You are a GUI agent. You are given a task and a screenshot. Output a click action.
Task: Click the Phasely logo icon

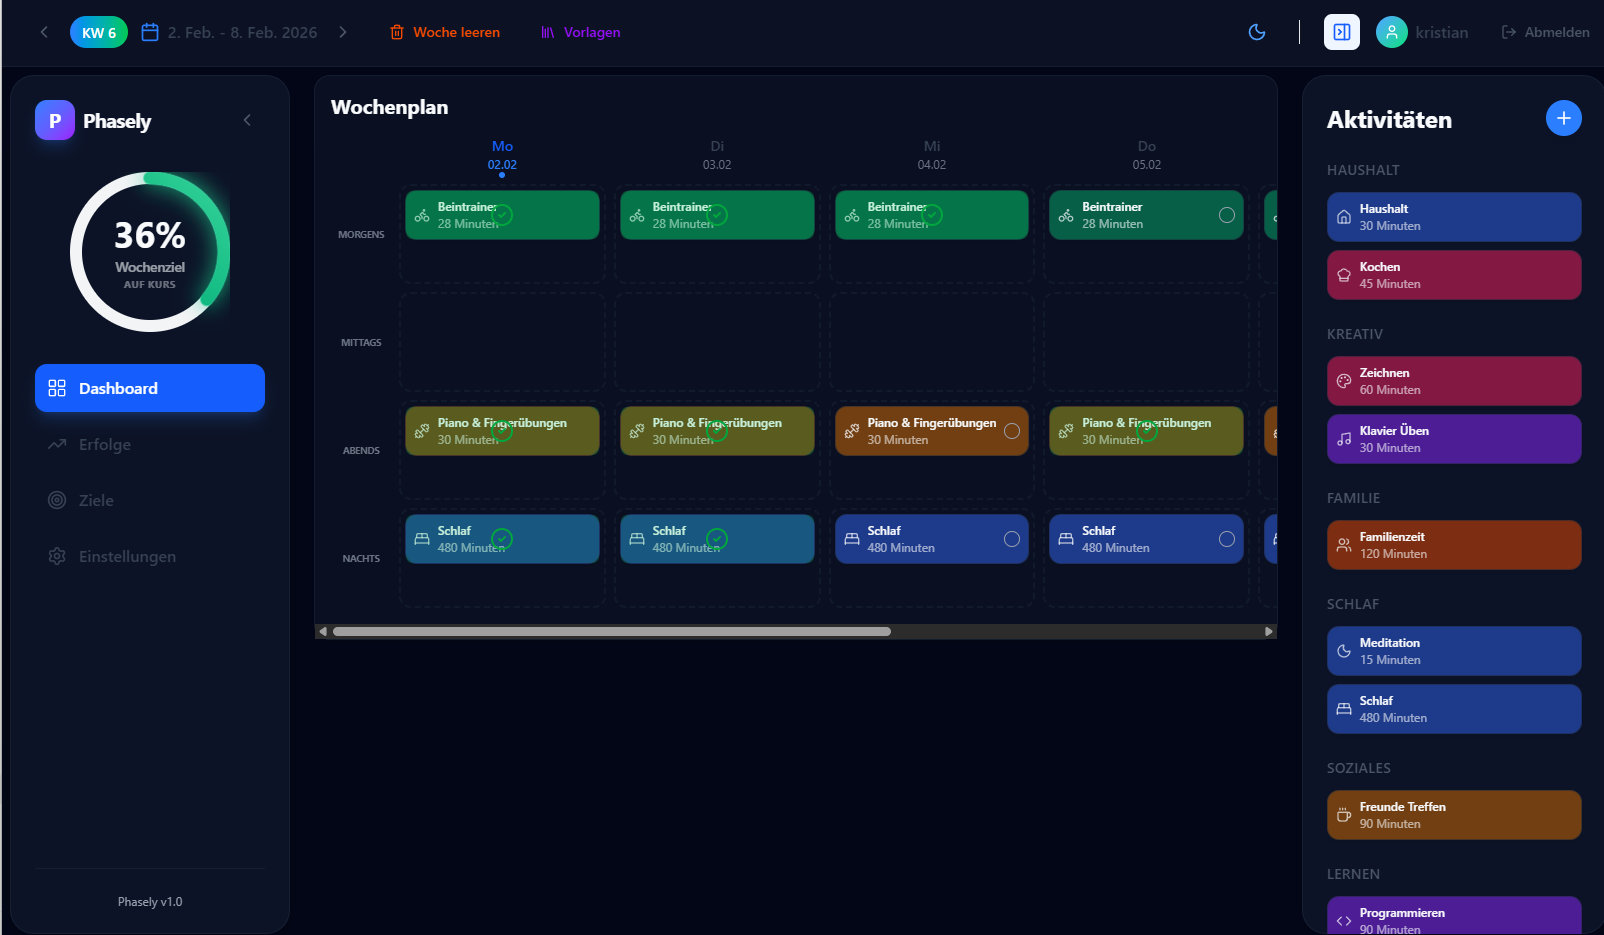coord(55,120)
